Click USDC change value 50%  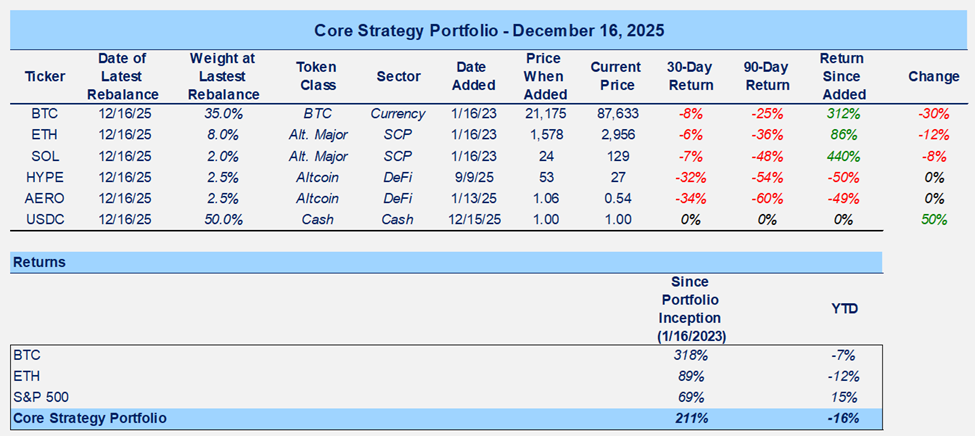(934, 219)
